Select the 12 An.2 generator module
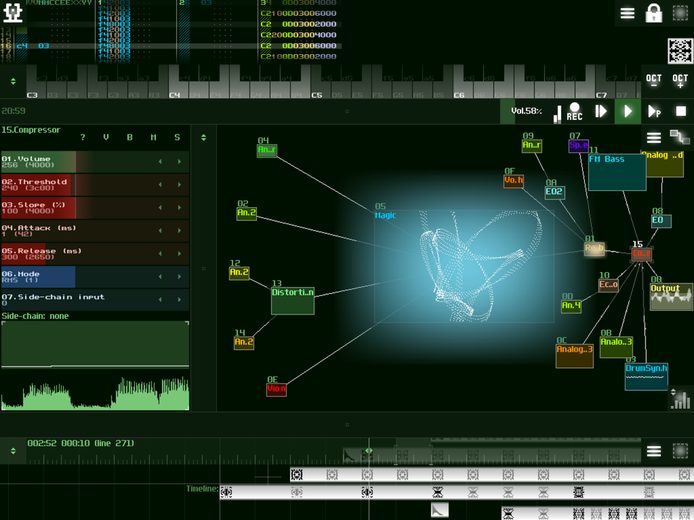The image size is (694, 520). pos(239,273)
